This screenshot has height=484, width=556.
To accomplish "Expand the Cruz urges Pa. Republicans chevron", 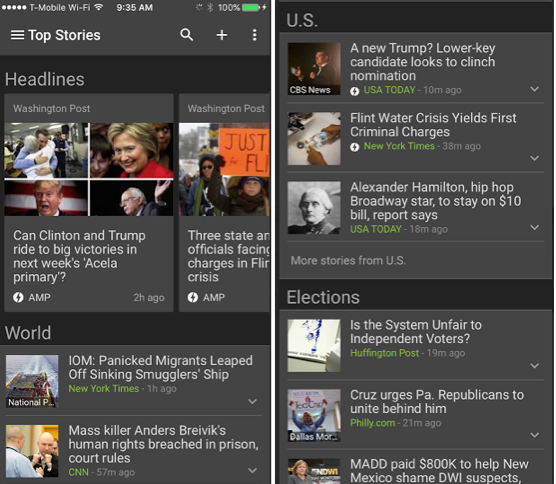I will point(535,435).
